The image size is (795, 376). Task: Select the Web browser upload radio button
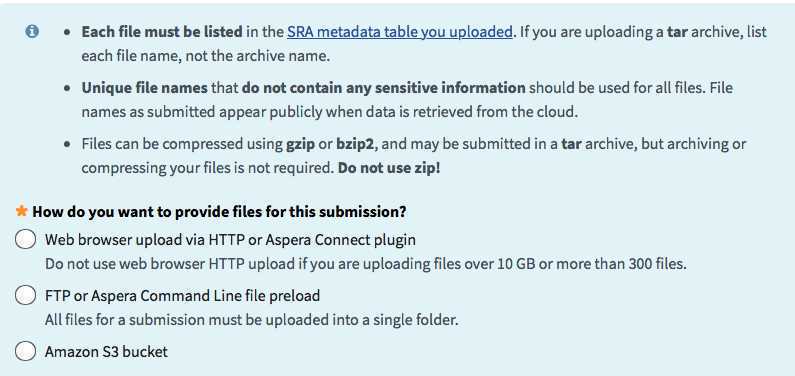pyautogui.click(x=25, y=239)
